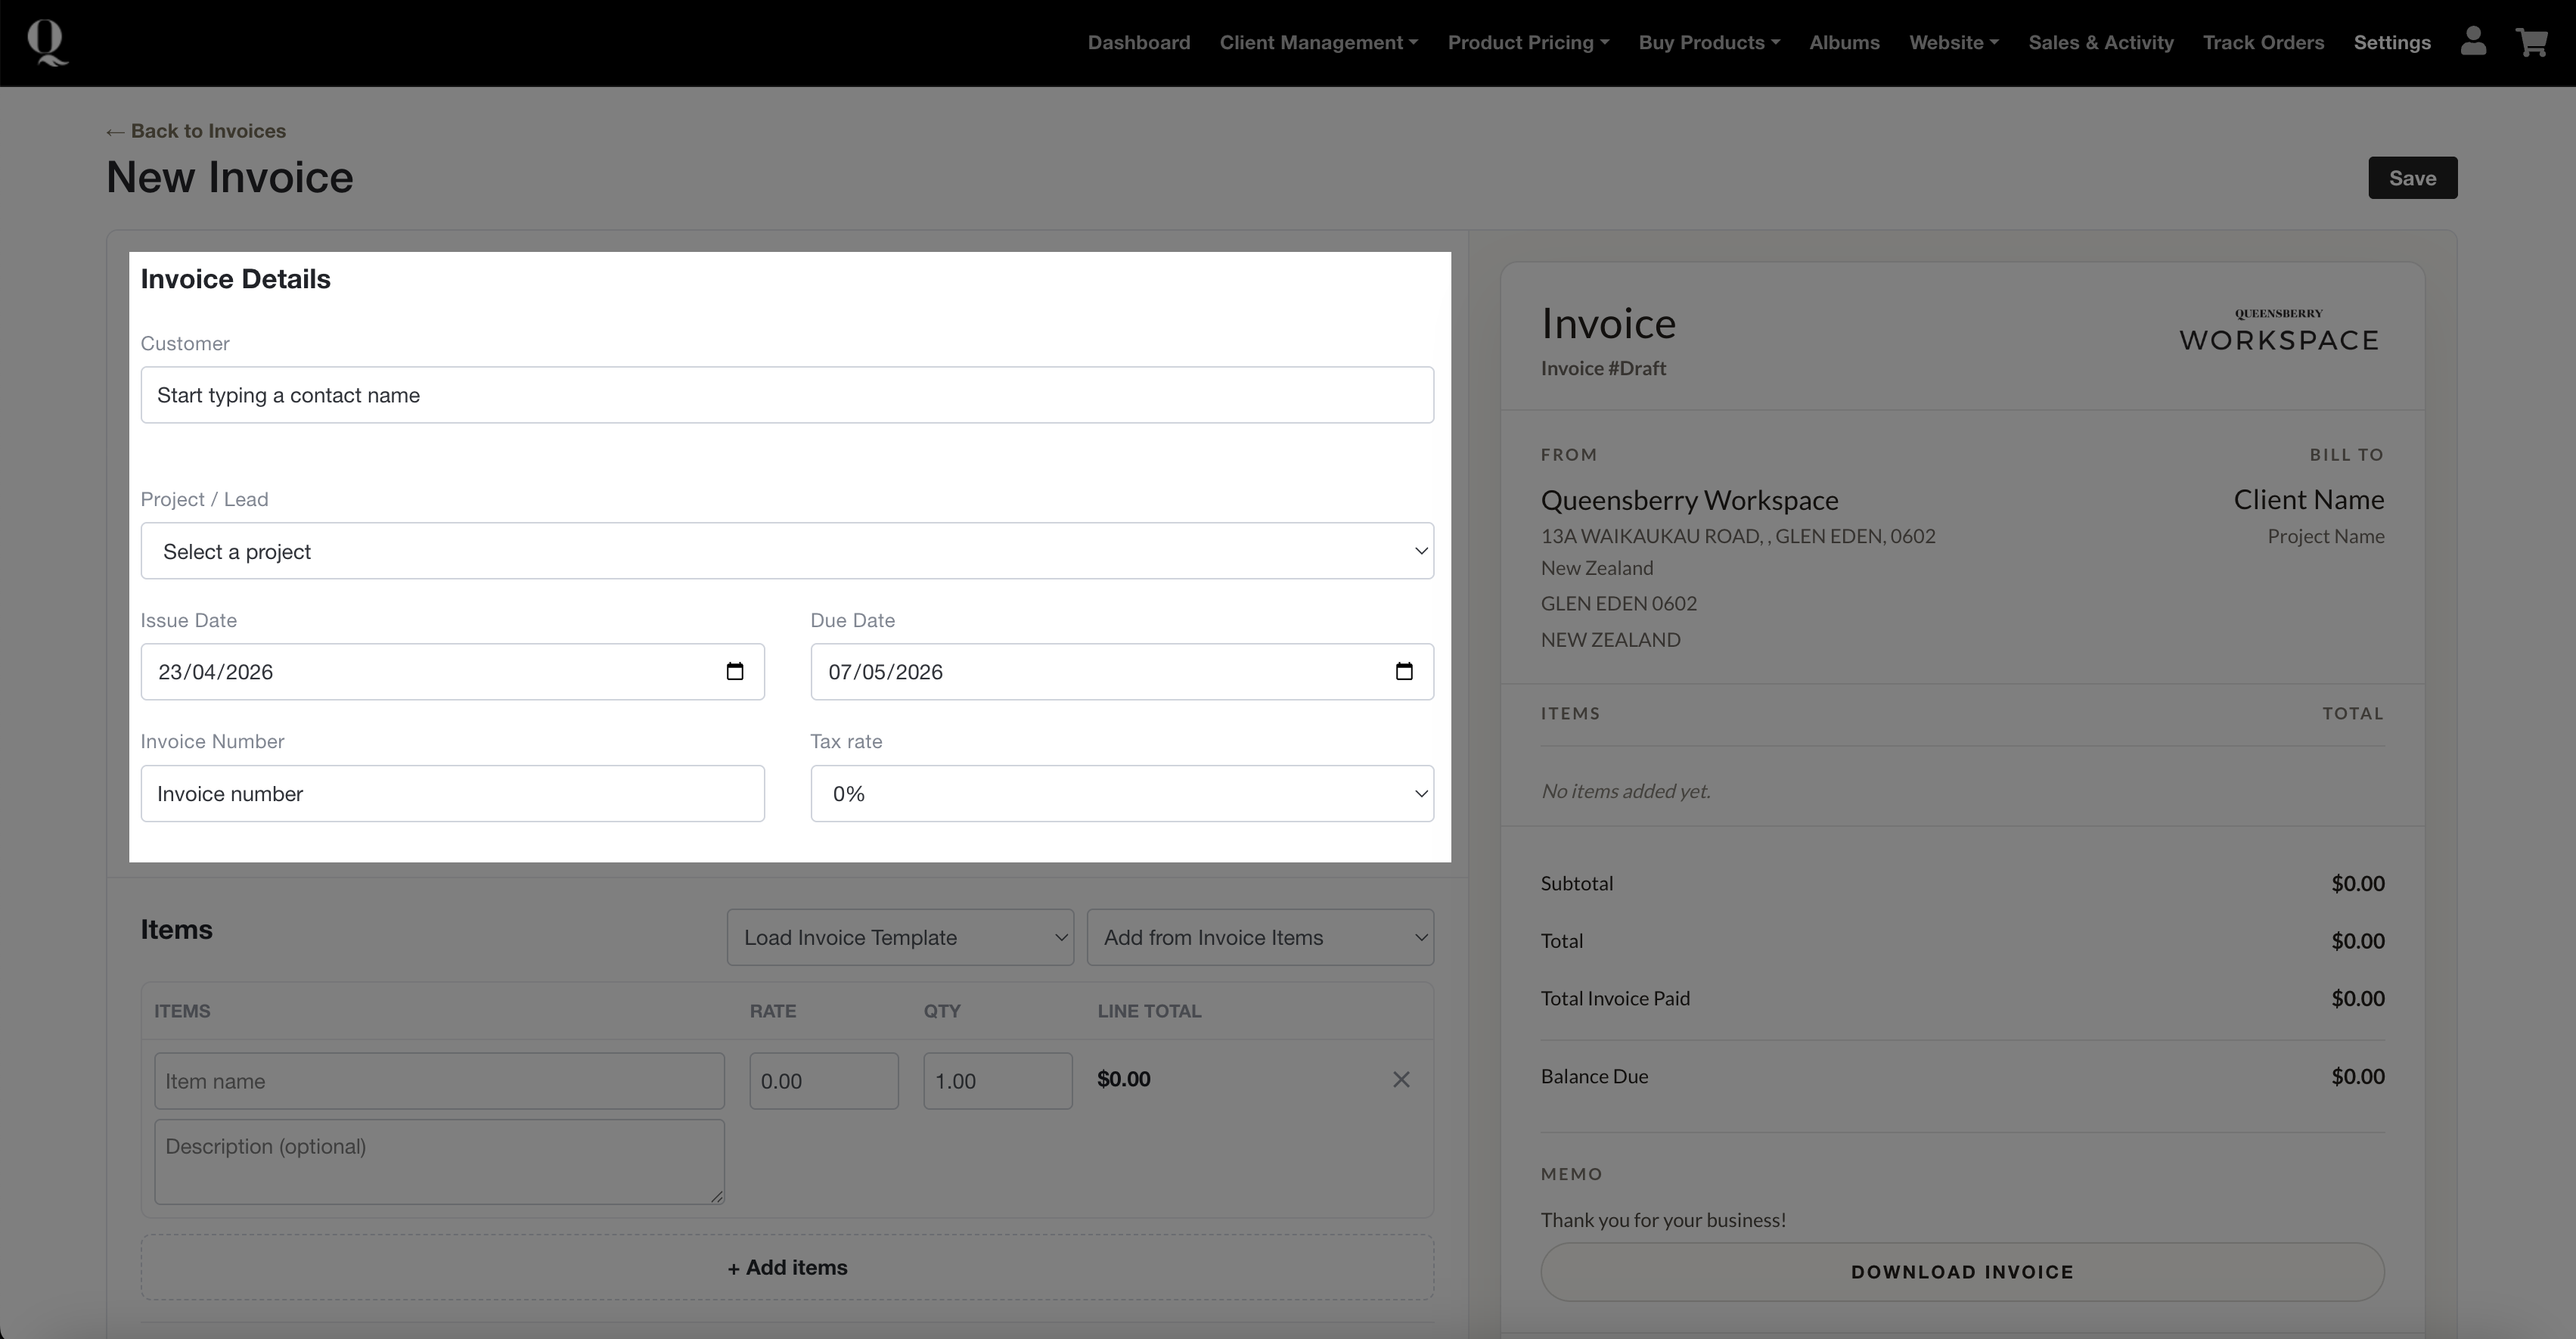This screenshot has width=2576, height=1339.
Task: Remove the item row with X icon
Action: point(1401,1079)
